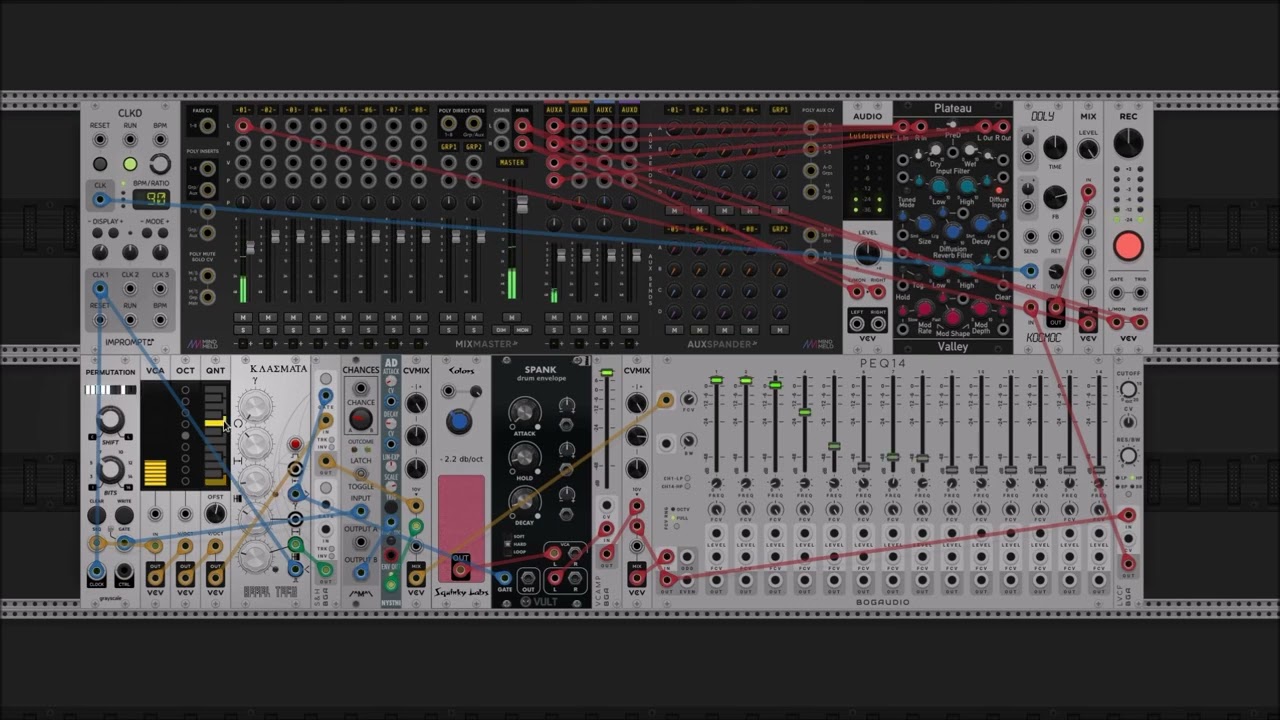
Task: Toggle the green RUN button on CLKD
Action: click(130, 164)
